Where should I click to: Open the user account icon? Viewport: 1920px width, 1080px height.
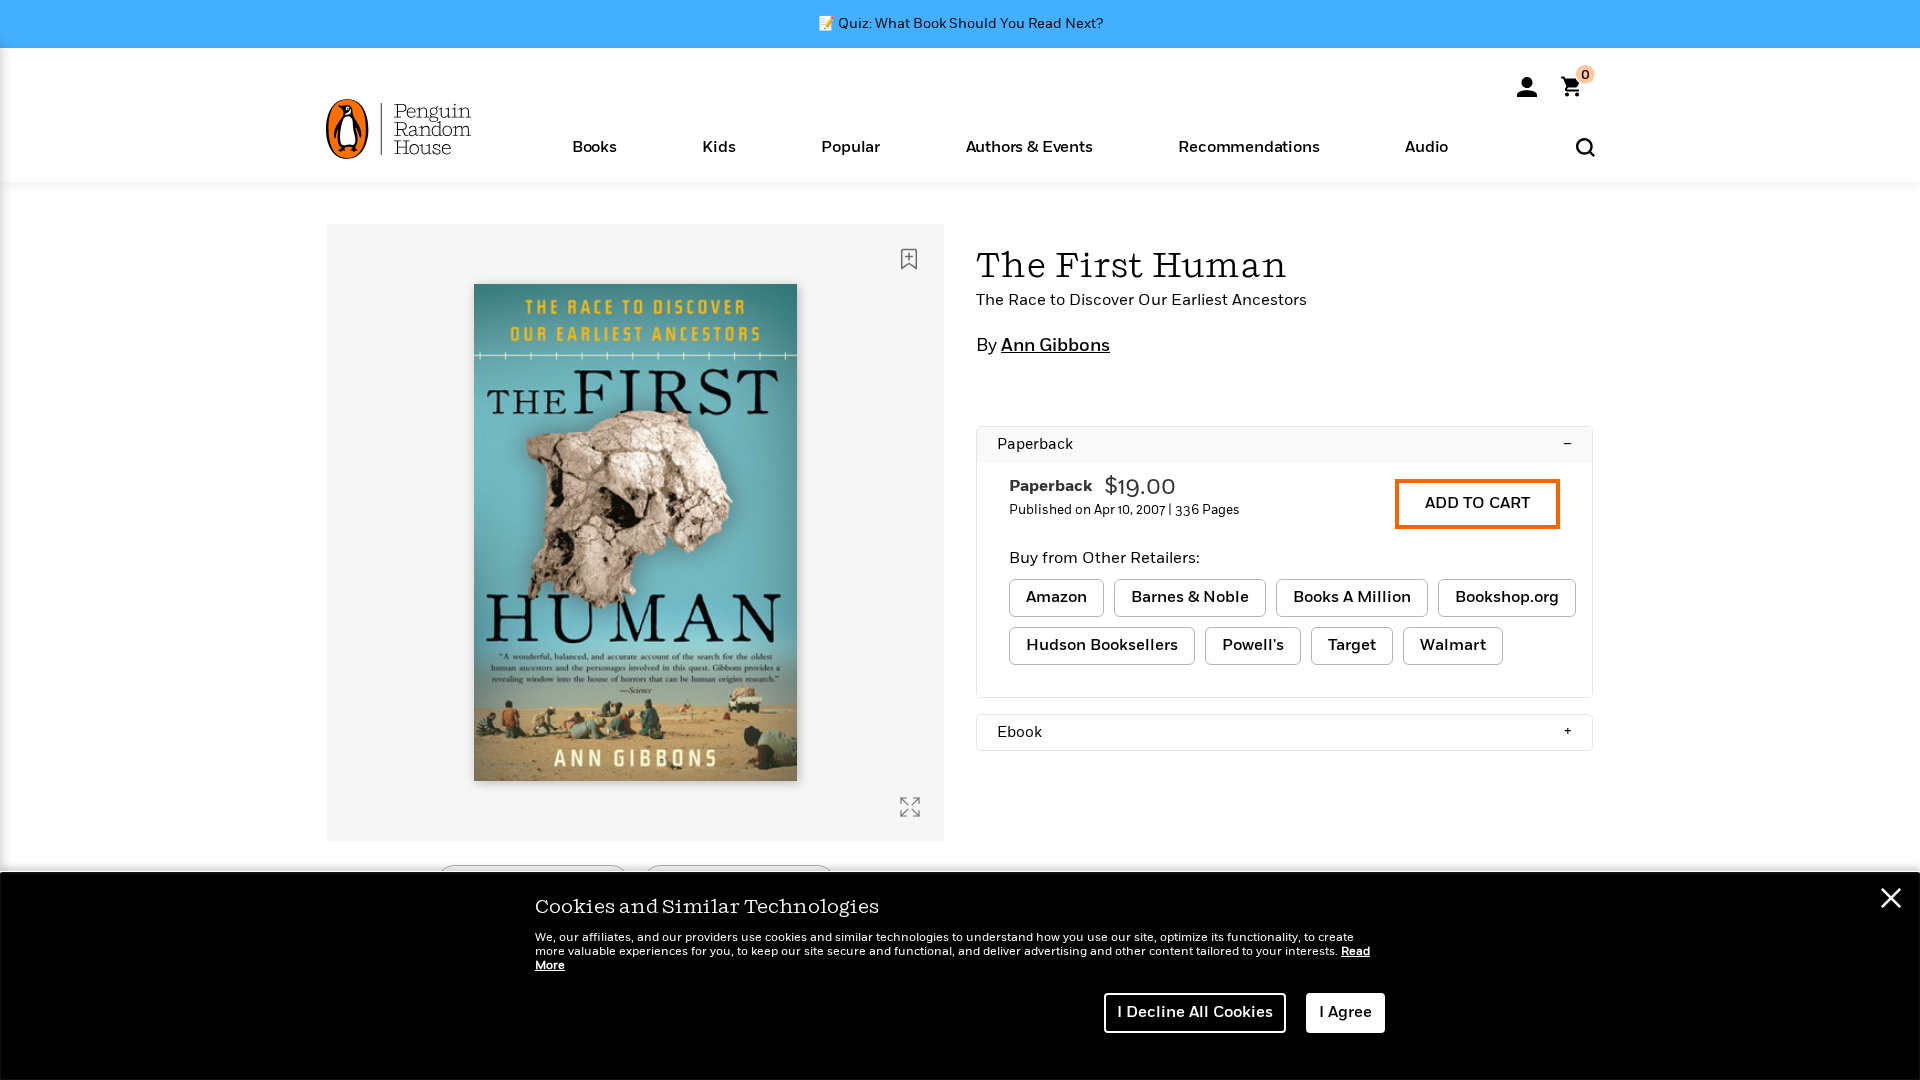(x=1526, y=87)
